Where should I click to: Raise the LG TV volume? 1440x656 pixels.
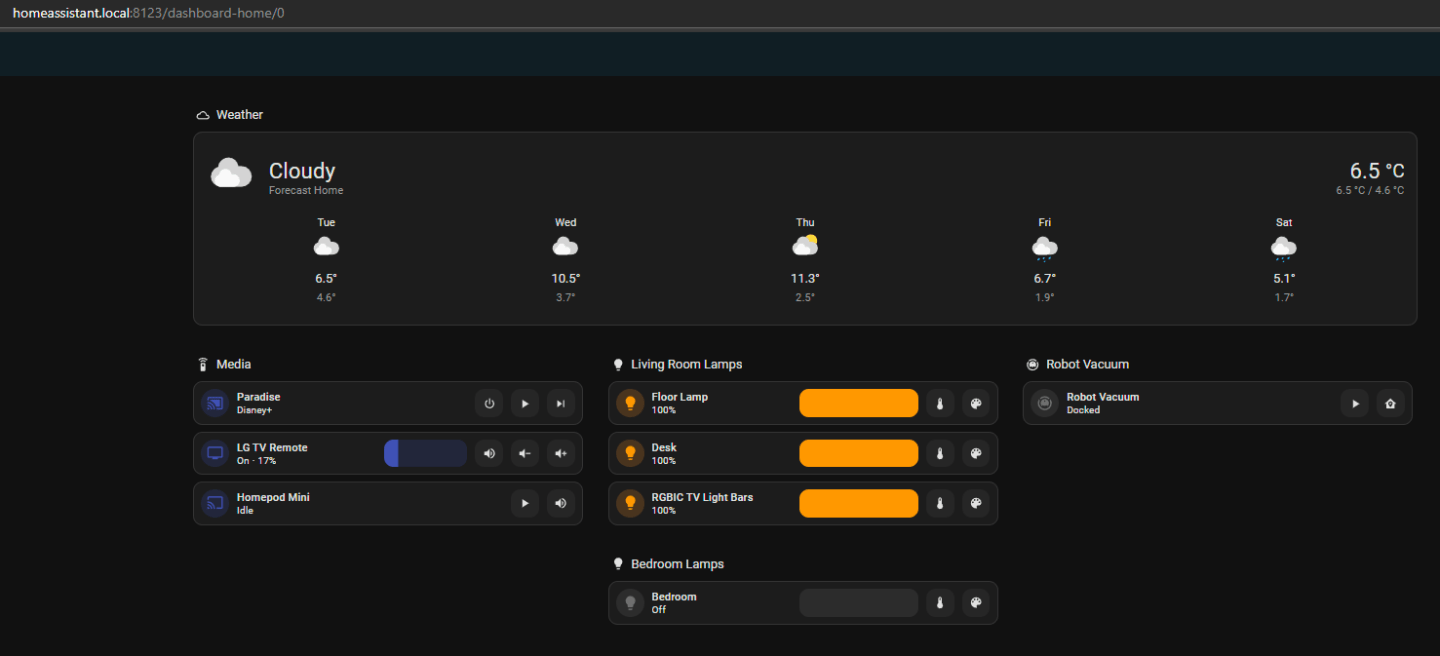(561, 454)
